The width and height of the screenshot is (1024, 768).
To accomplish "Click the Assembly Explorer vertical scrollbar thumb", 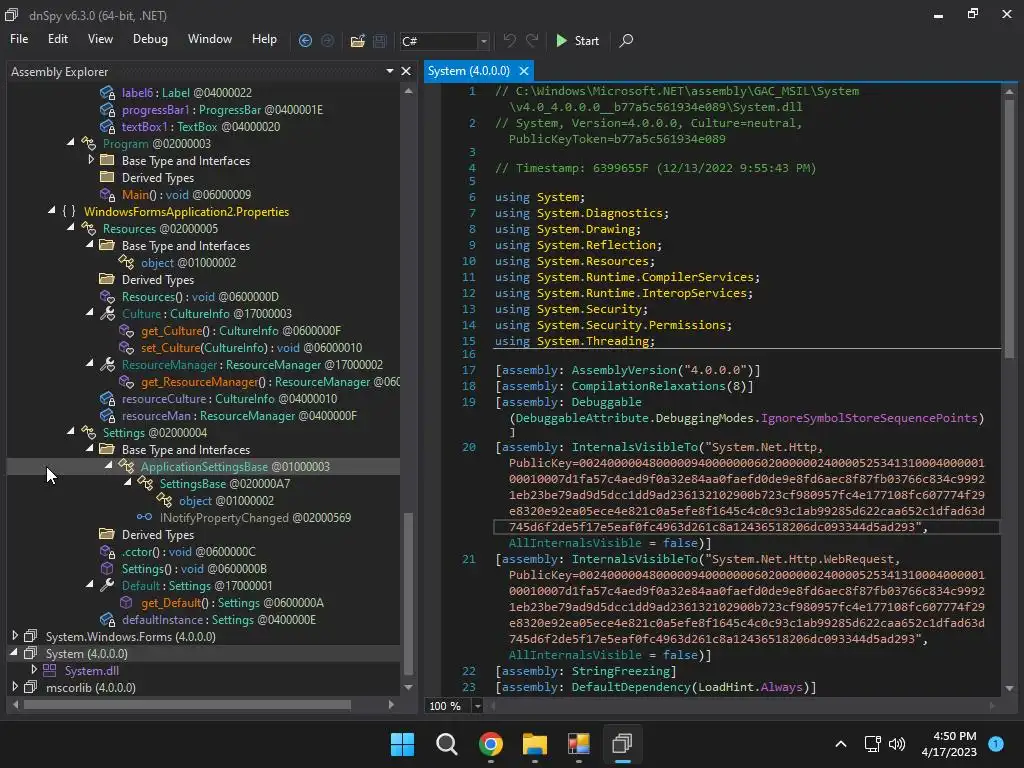I will [x=409, y=594].
